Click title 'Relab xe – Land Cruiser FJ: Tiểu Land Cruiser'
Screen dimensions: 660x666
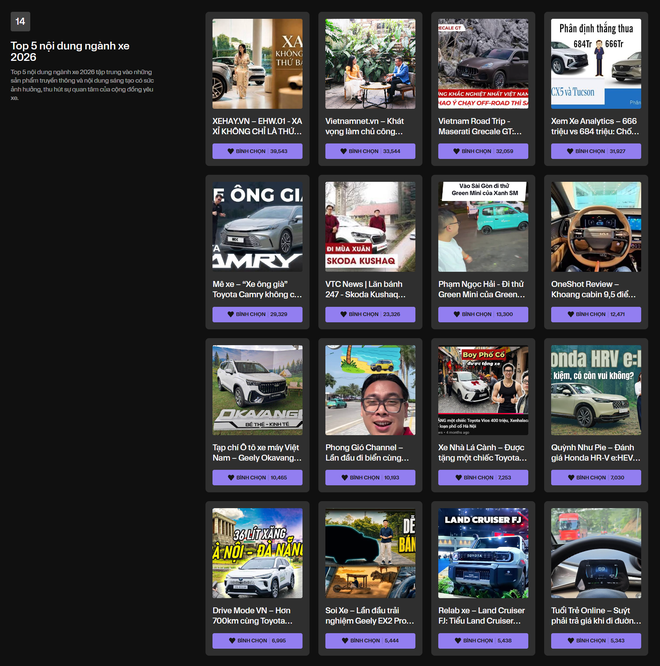click(x=482, y=615)
